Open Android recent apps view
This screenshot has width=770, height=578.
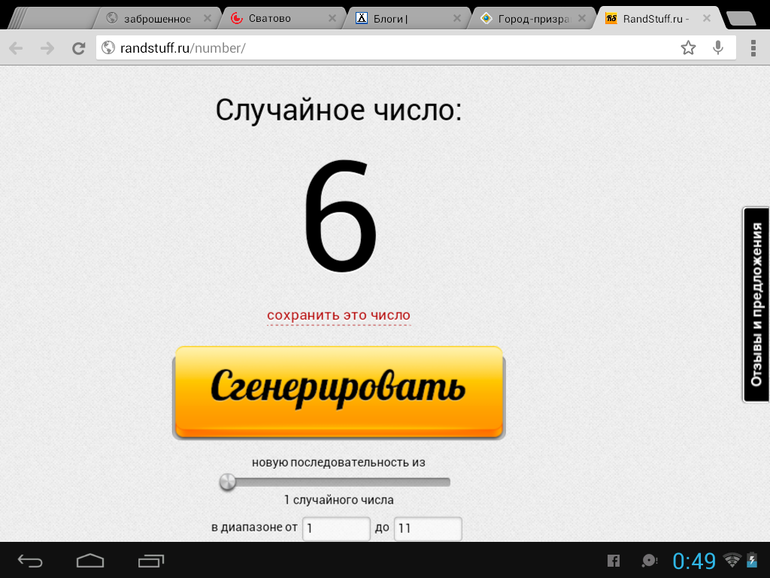pyautogui.click(x=151, y=561)
